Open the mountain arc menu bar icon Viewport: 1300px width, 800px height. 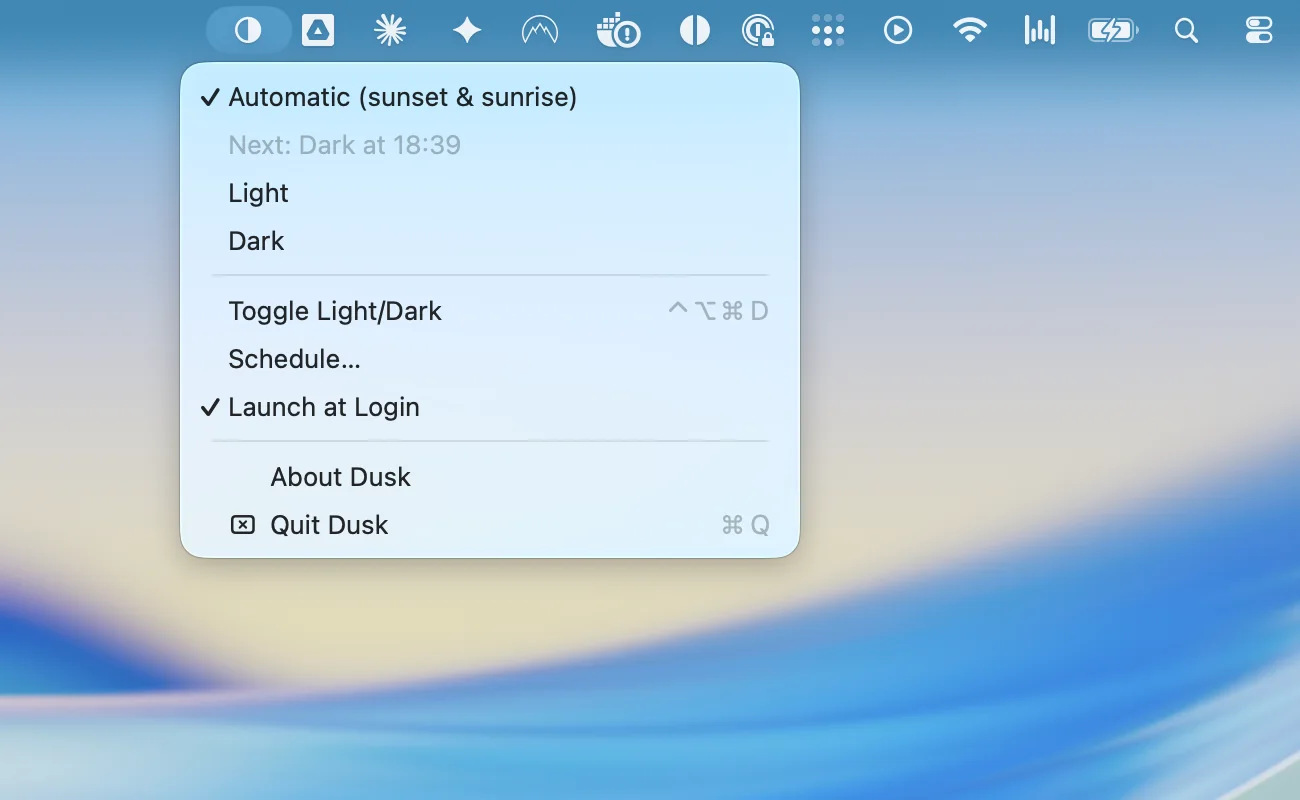coord(540,32)
